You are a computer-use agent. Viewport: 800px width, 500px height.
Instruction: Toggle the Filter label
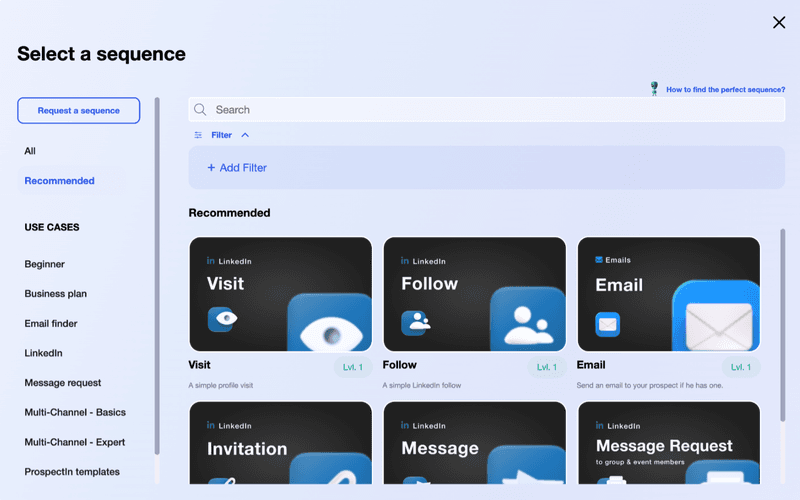[x=221, y=135]
